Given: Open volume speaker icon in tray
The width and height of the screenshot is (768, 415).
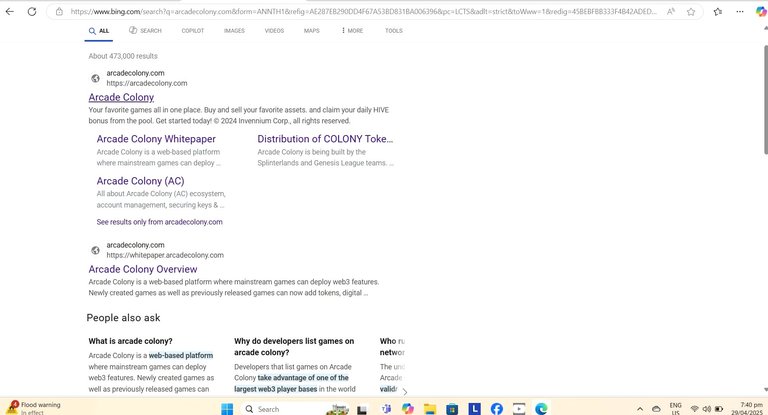Looking at the screenshot, I should click(x=706, y=409).
